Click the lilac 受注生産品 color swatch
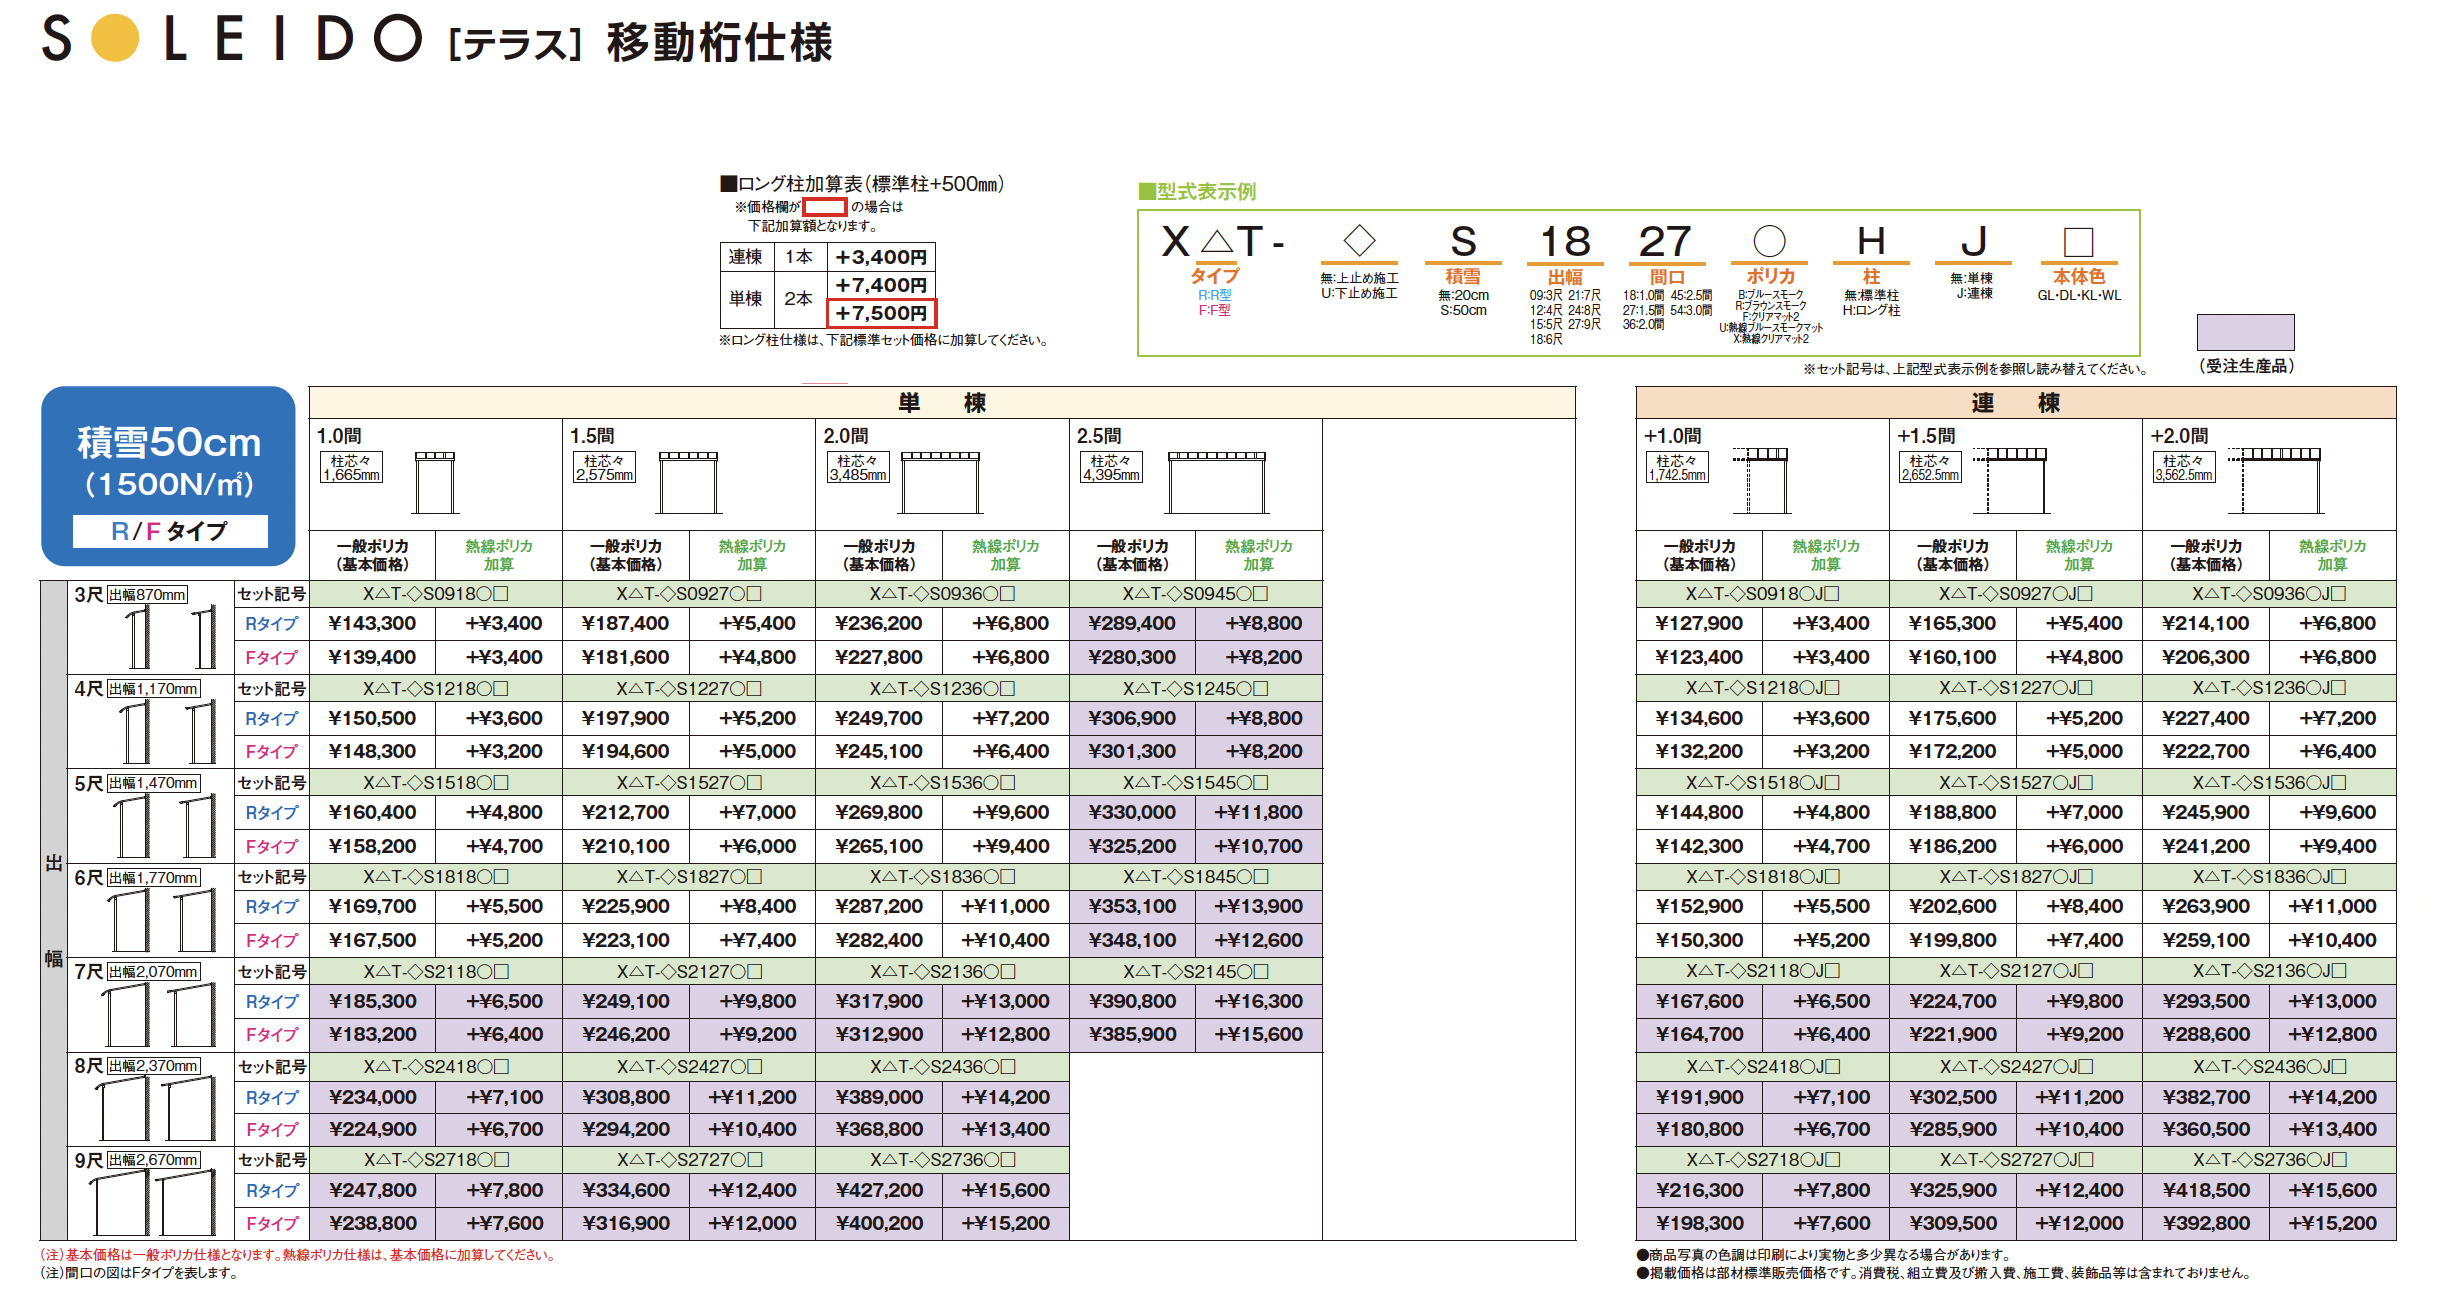The image size is (2442, 1300). click(2245, 332)
